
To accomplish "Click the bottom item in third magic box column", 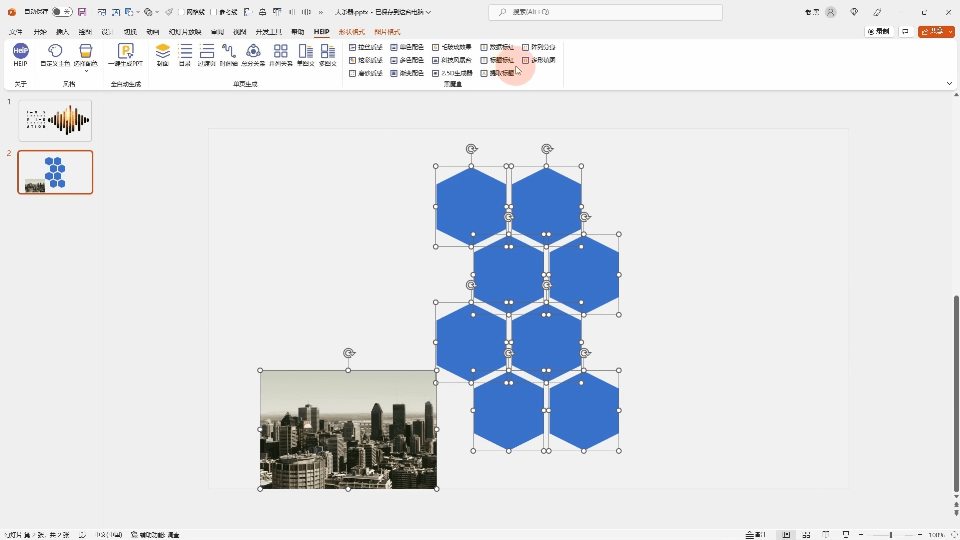I will pos(452,73).
